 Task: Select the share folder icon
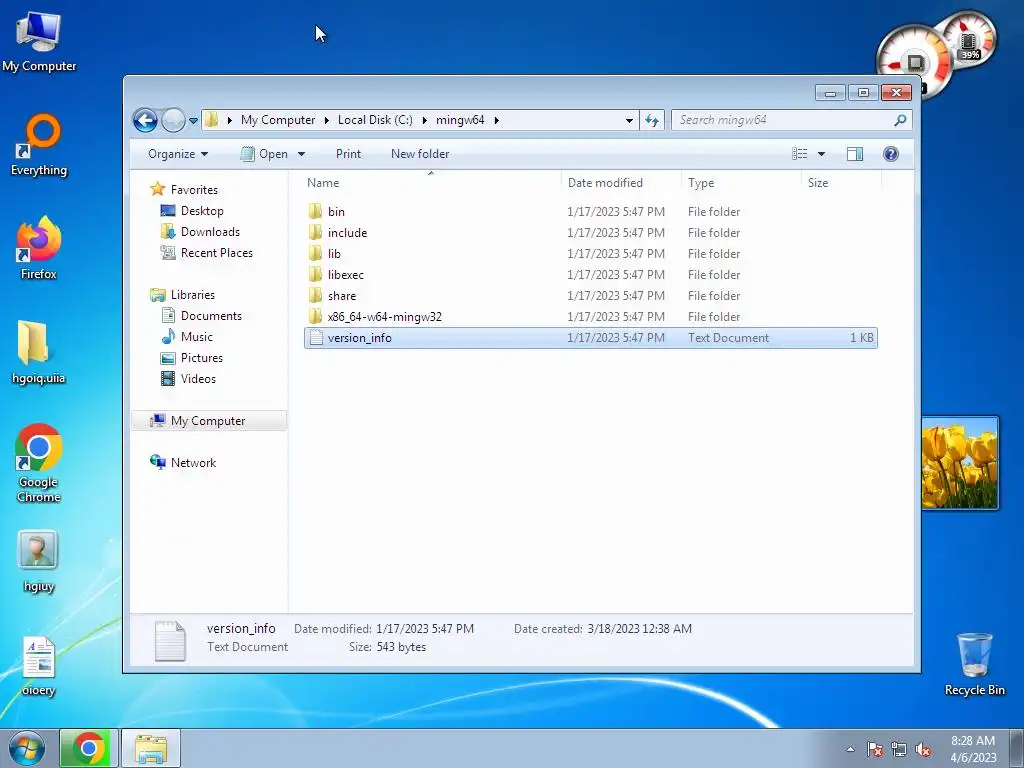click(x=315, y=295)
